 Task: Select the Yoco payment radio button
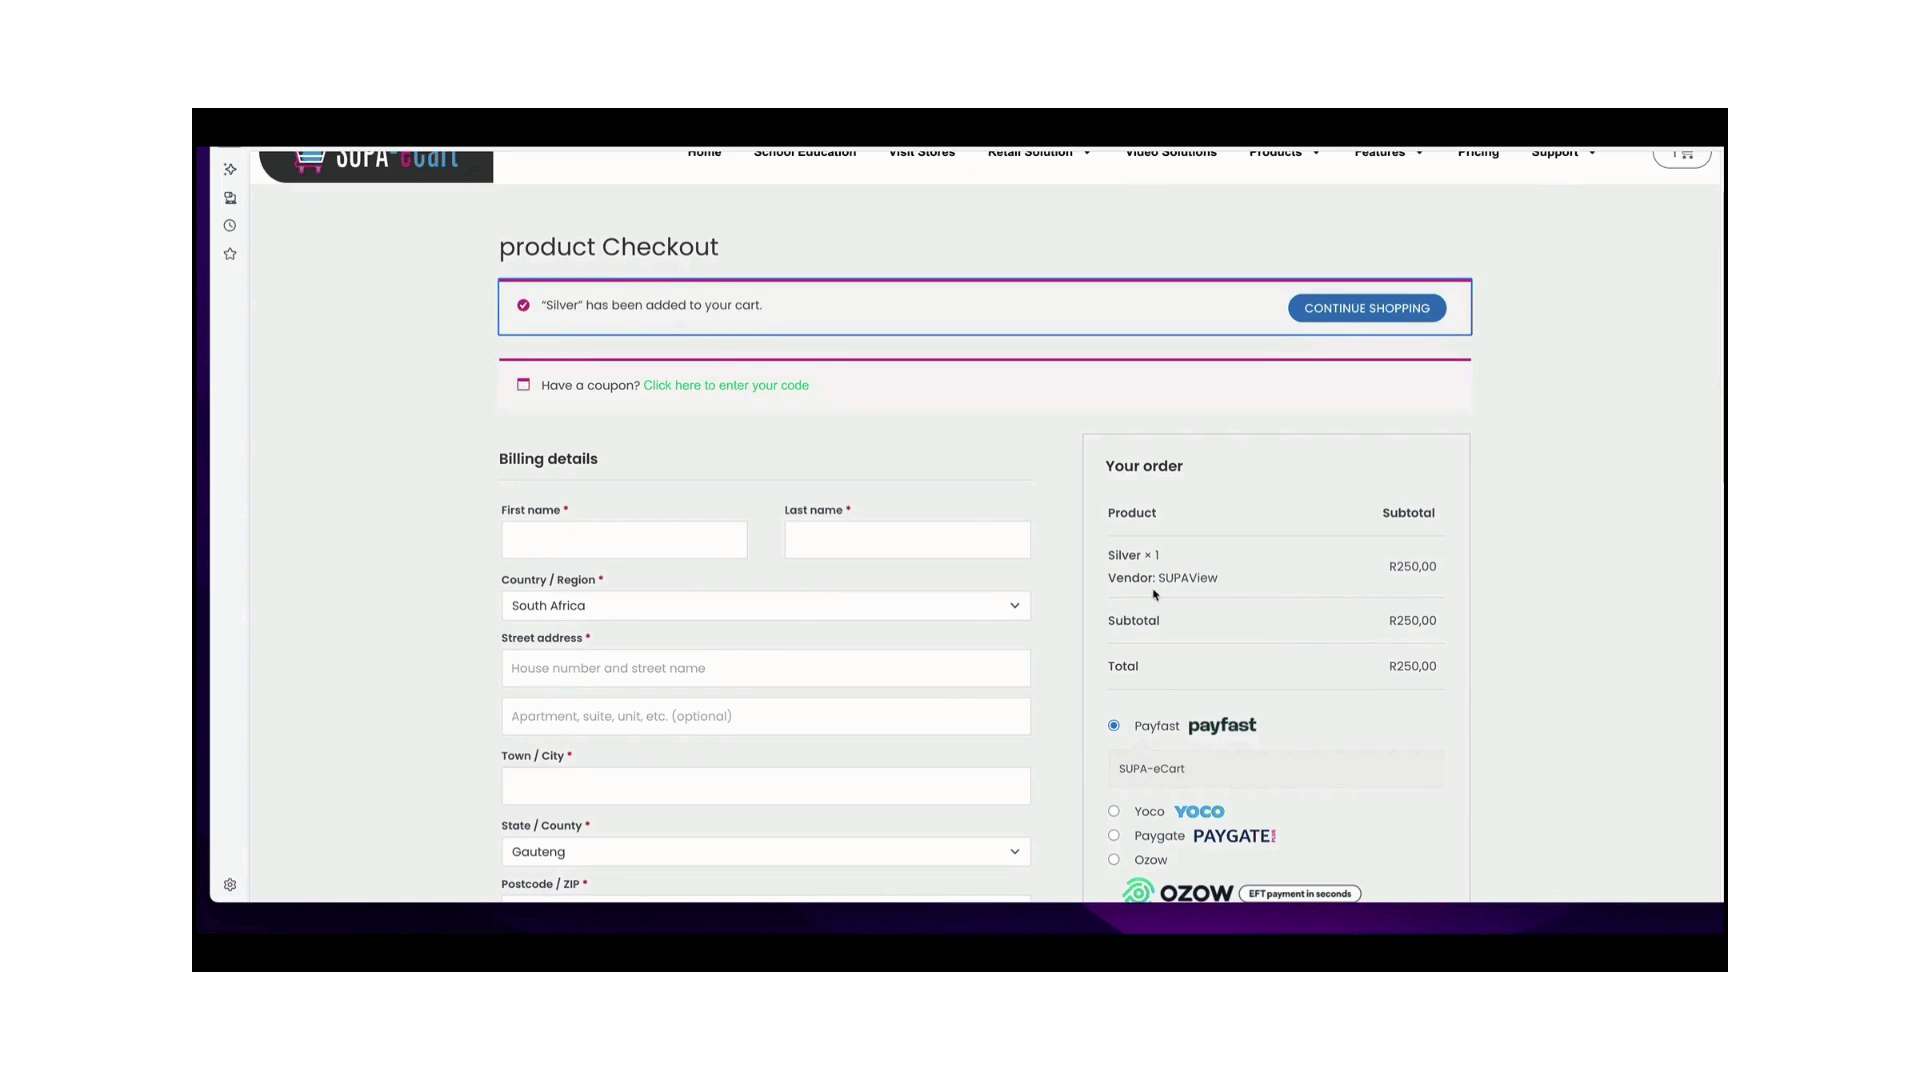pos(1114,811)
